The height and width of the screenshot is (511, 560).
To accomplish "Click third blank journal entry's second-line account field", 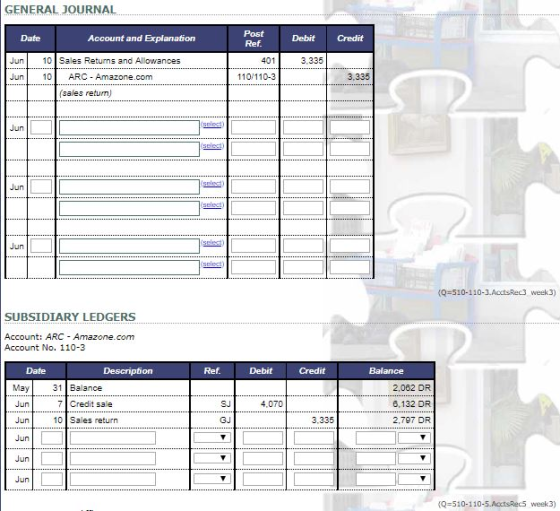I will (x=129, y=267).
